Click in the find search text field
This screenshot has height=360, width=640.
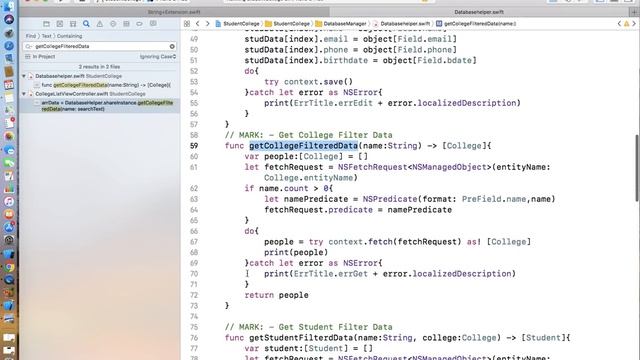[100, 47]
